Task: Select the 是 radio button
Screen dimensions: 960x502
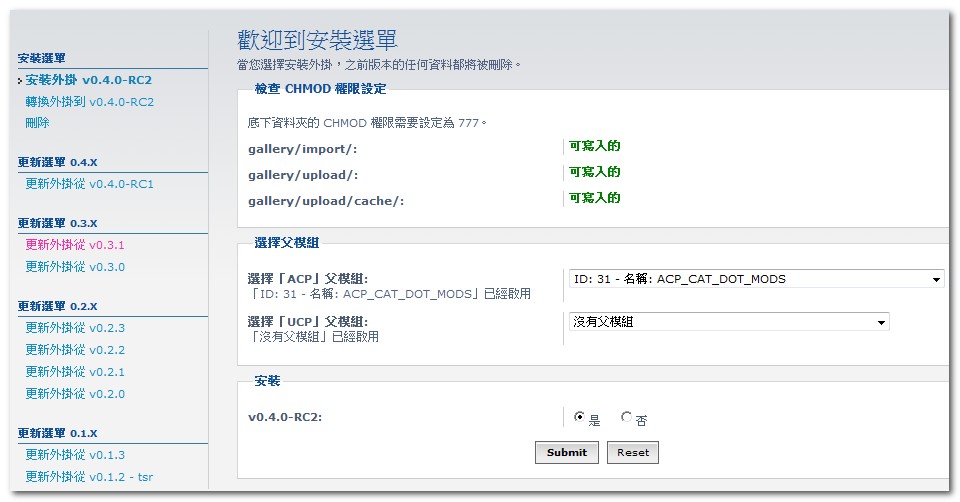Action: 579,417
